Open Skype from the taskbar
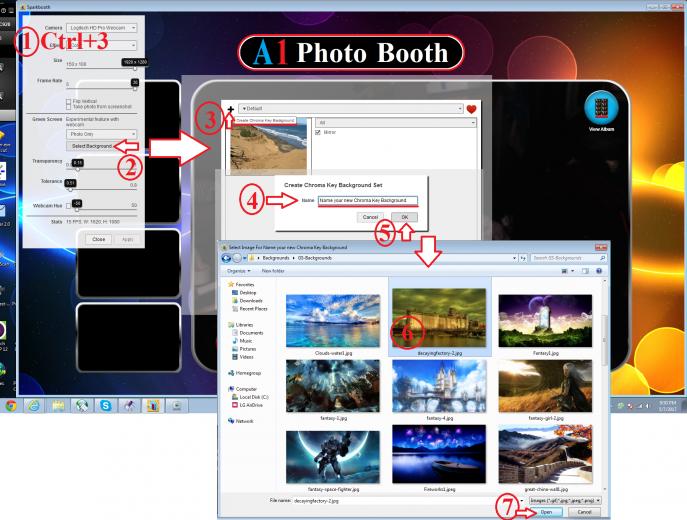The image size is (687, 520). click(x=106, y=406)
